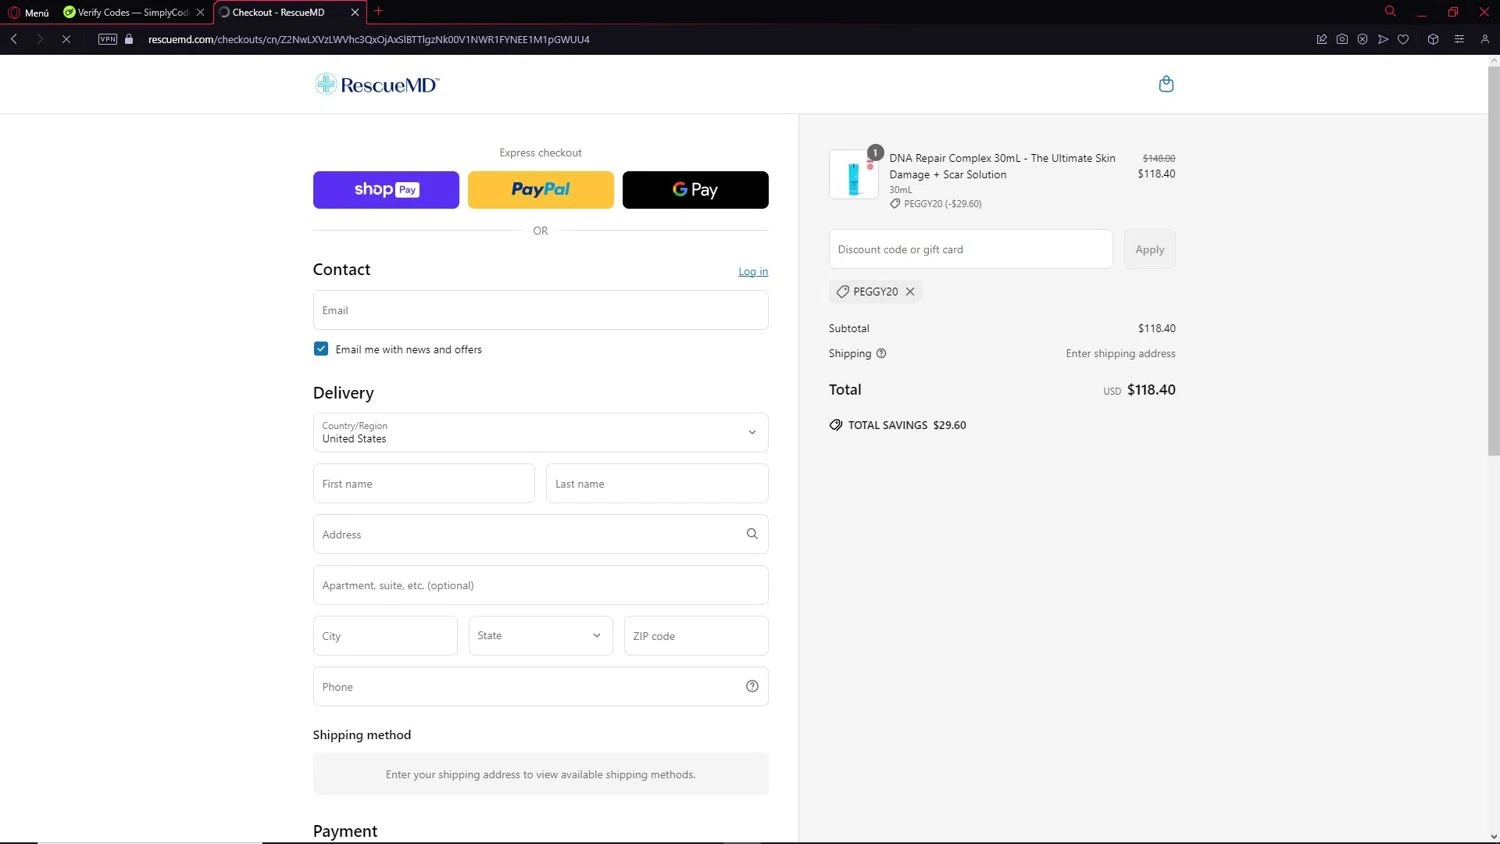Open the ad blocker shield icon
This screenshot has height=844, width=1500.
pyautogui.click(x=1362, y=39)
